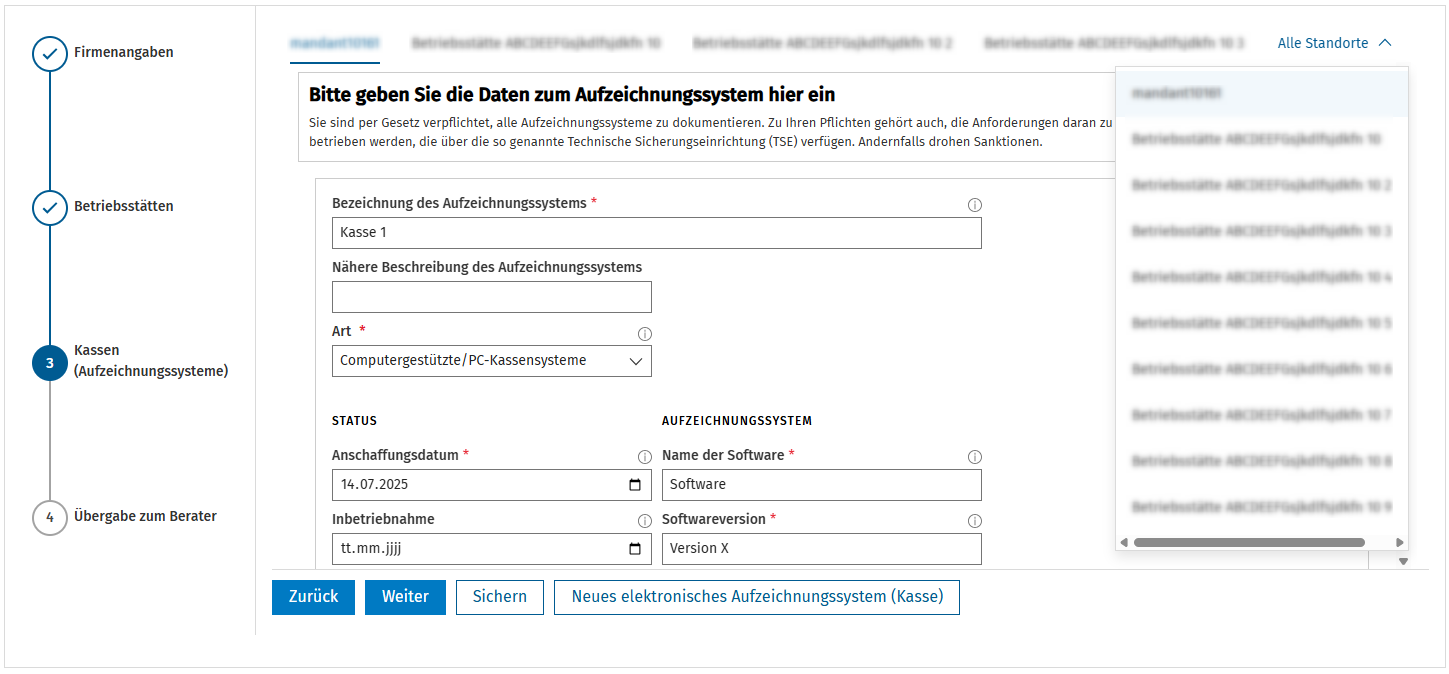Click info icon next to Art field
The height and width of the screenshot is (674, 1449).
pos(645,334)
